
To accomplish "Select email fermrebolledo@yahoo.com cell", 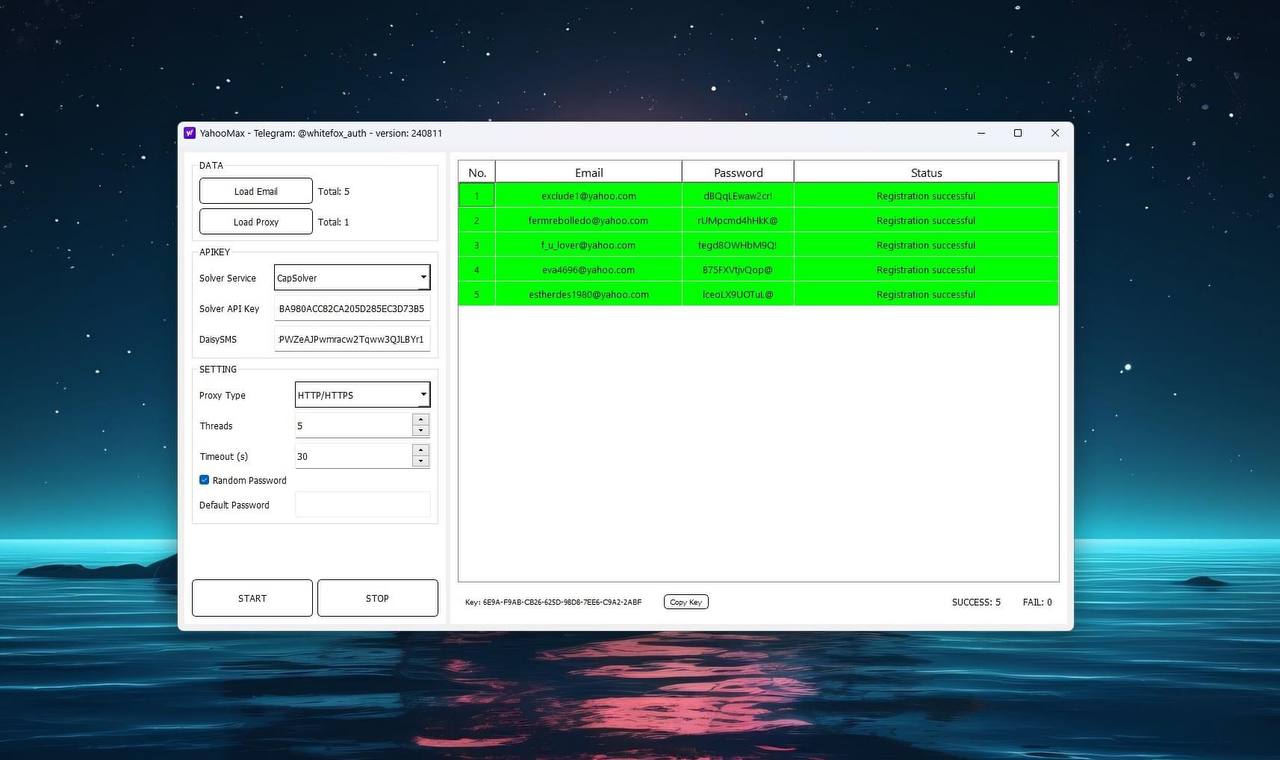I will point(589,221).
